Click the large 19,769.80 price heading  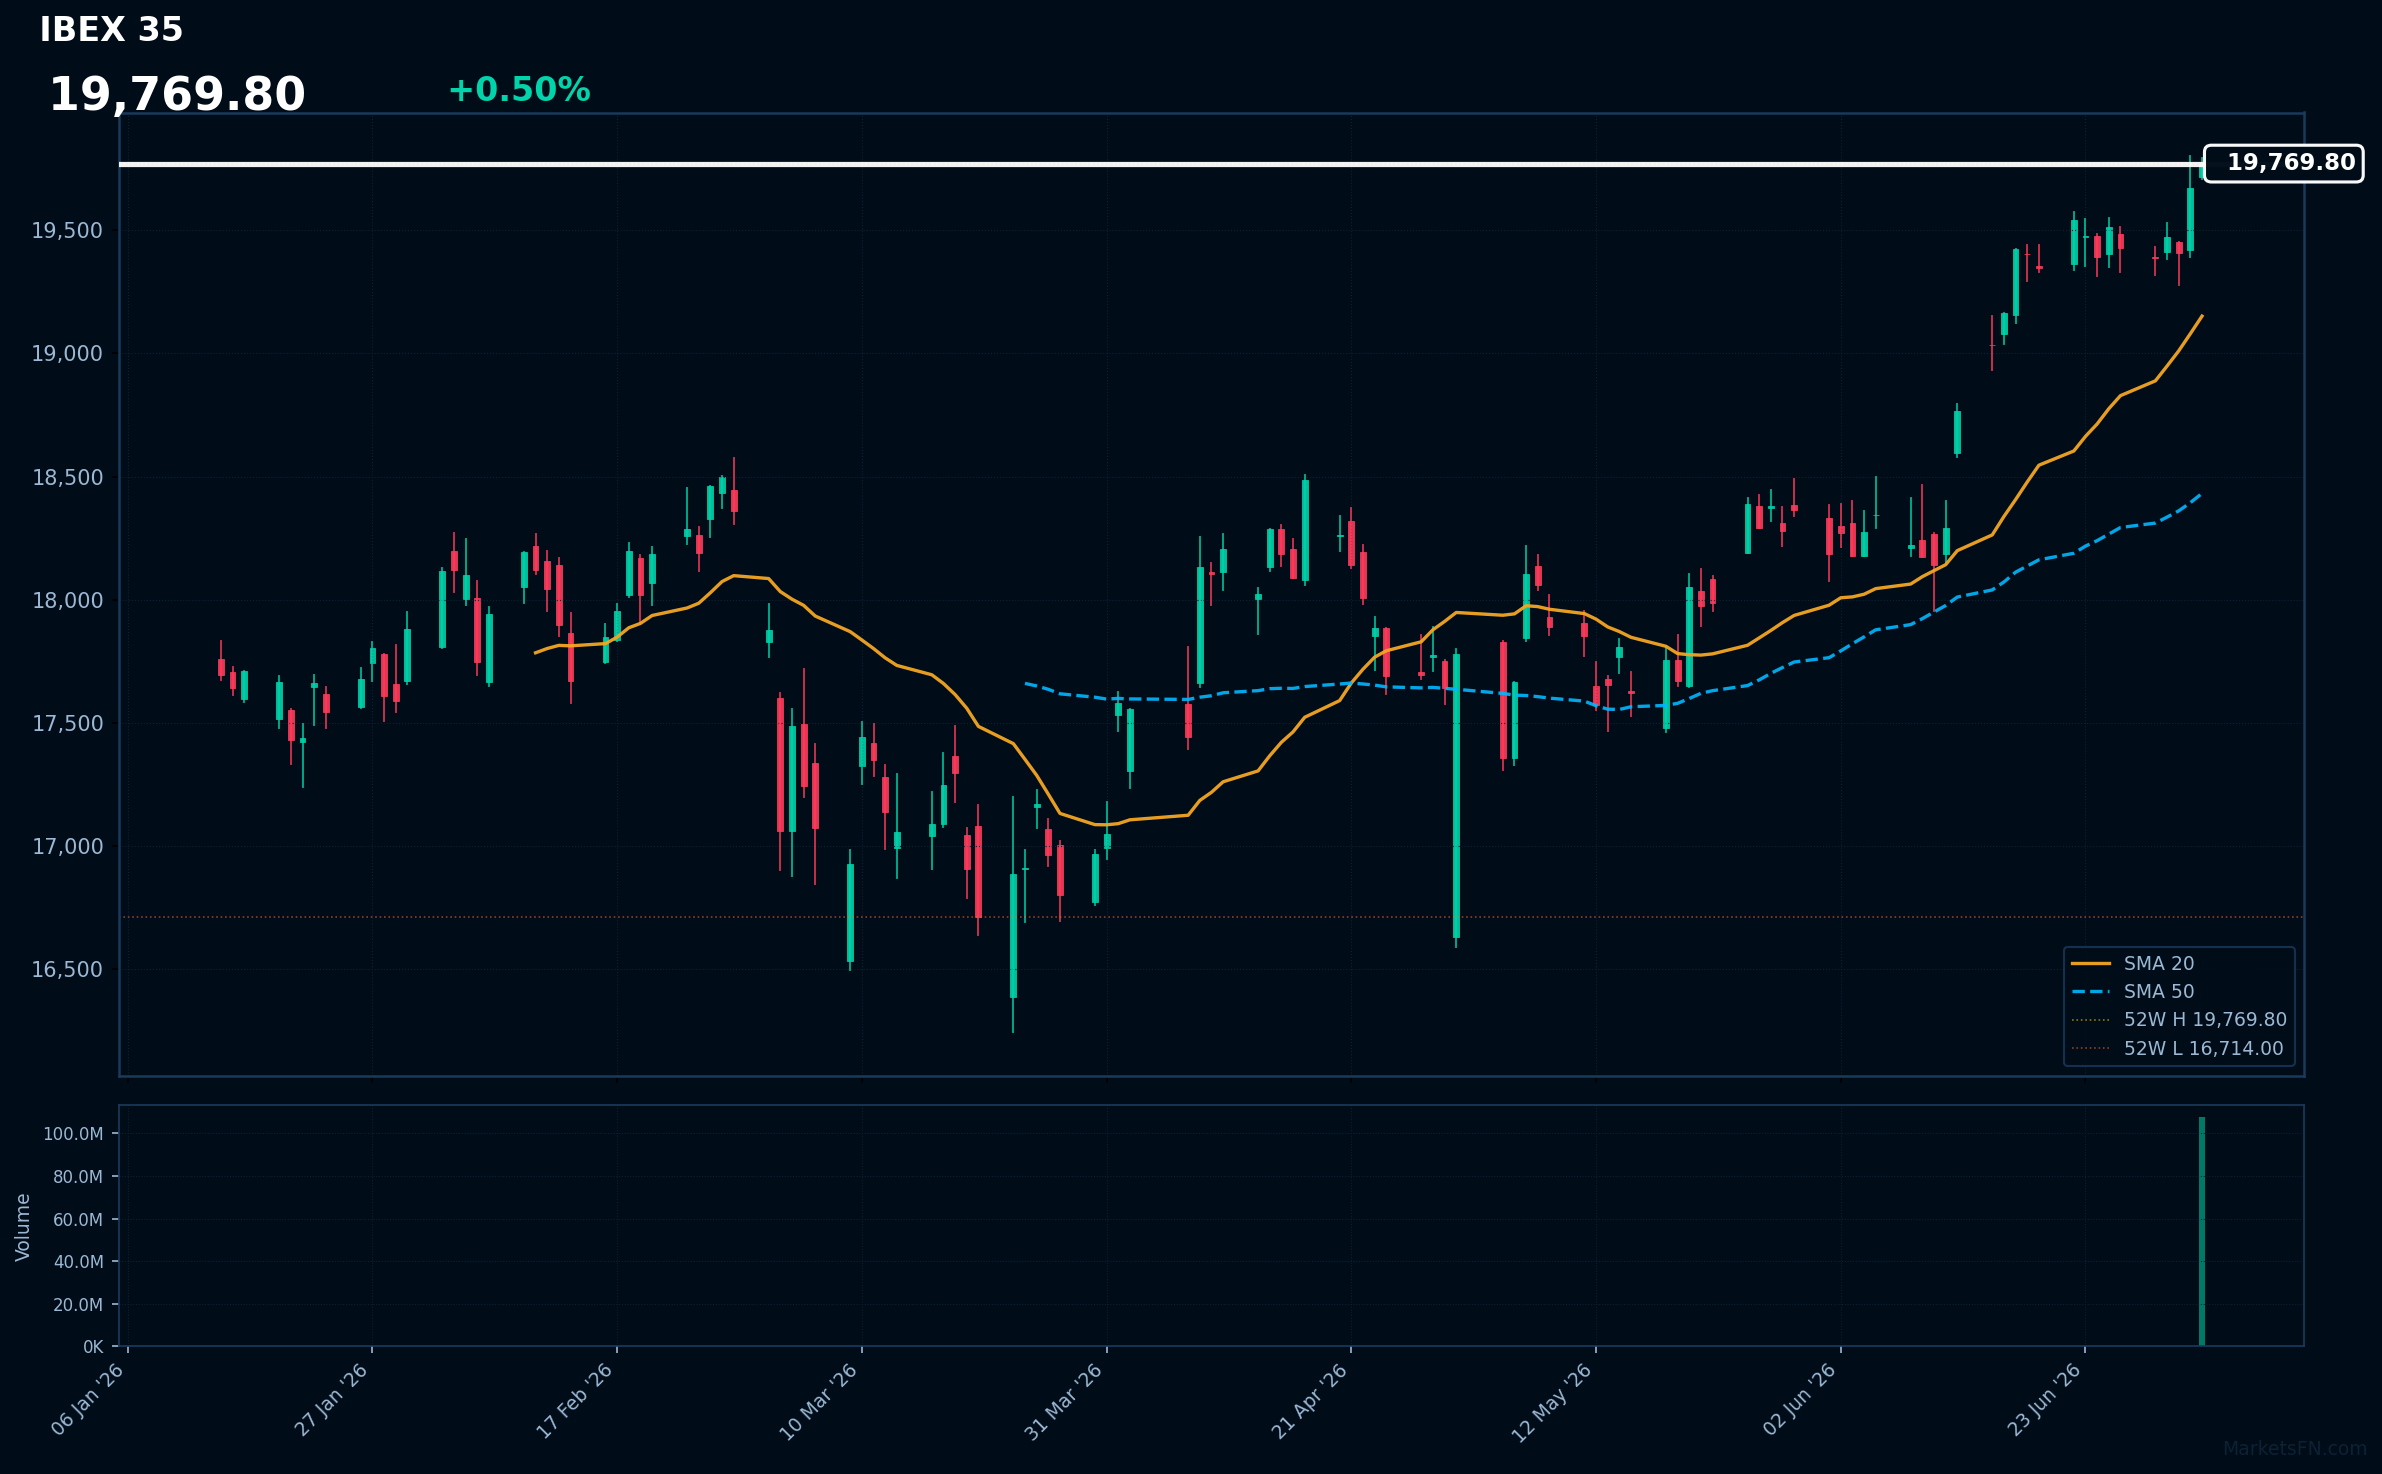point(177,95)
